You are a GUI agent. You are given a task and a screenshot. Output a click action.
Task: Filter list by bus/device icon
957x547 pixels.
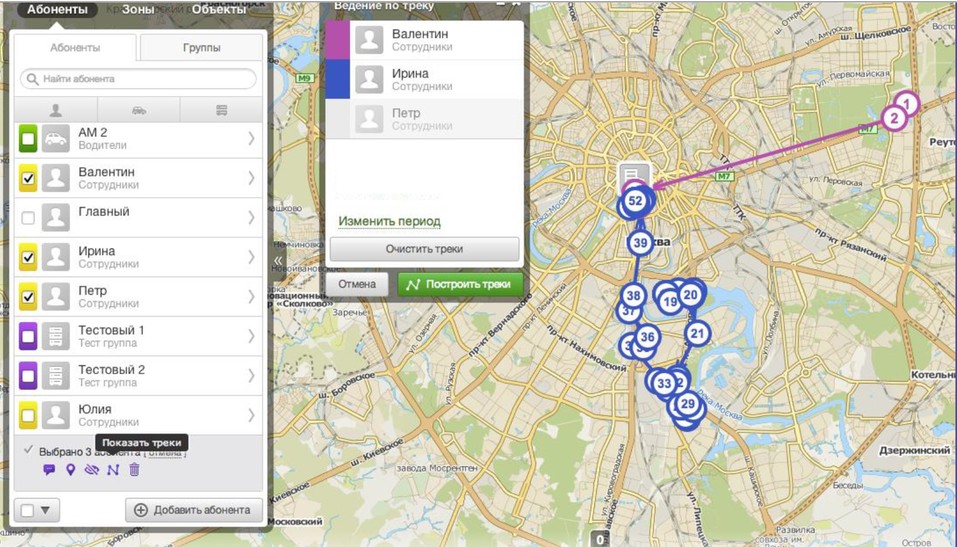coord(221,110)
